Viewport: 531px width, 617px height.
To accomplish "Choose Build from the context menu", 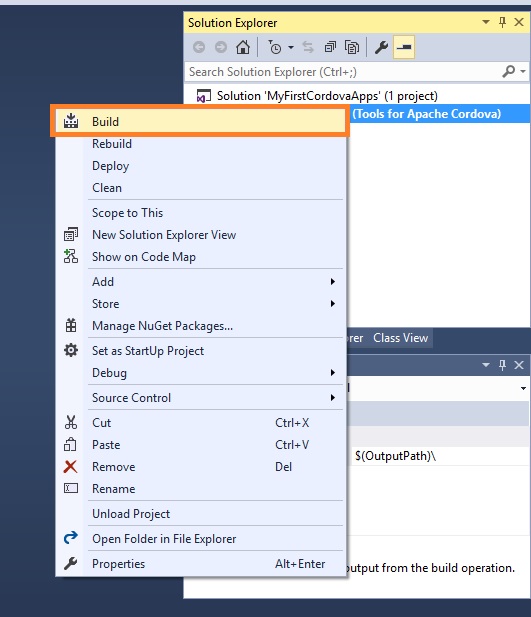I will pyautogui.click(x=200, y=122).
